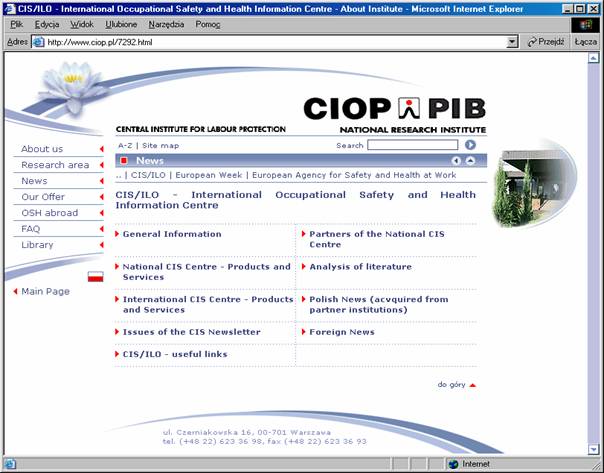
Task: Open Our Offer sidebar item
Action: (x=43, y=197)
